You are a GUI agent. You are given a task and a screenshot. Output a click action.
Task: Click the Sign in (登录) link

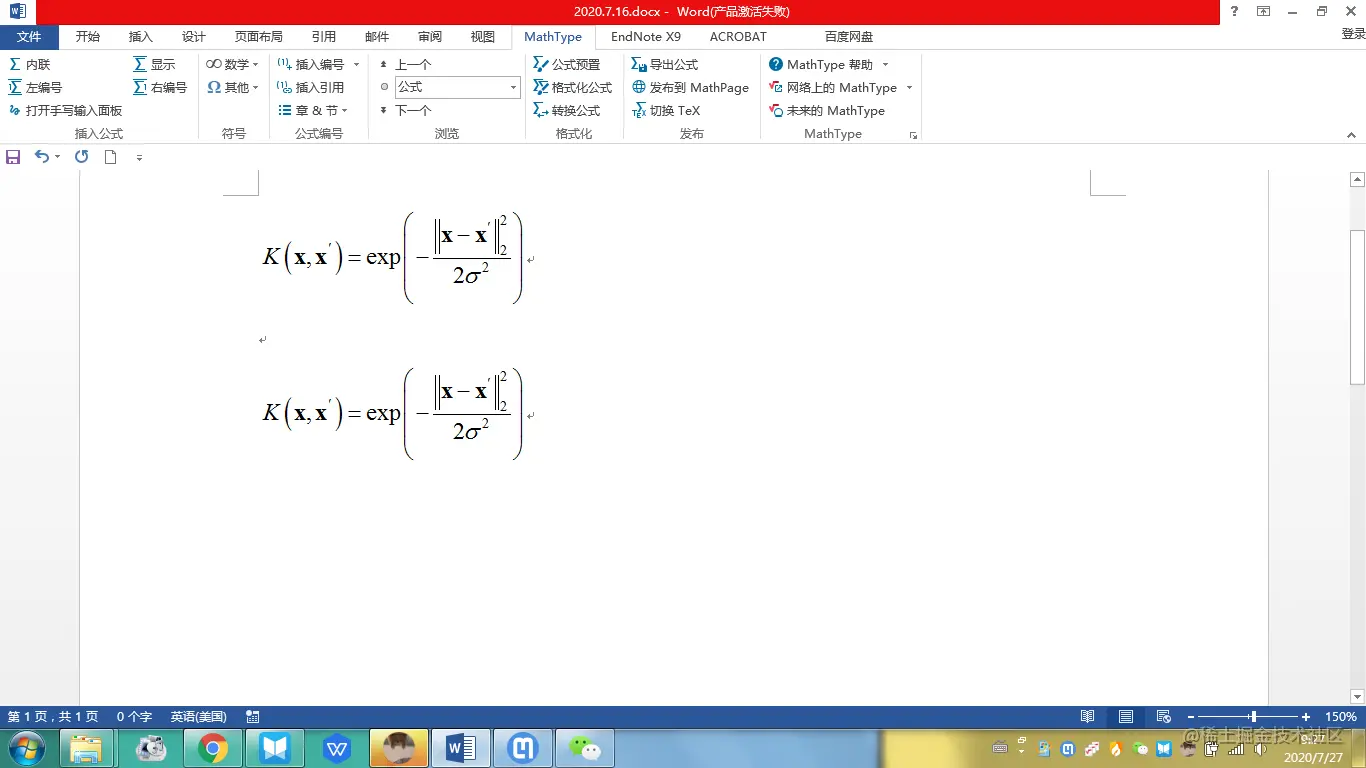pyautogui.click(x=1353, y=35)
